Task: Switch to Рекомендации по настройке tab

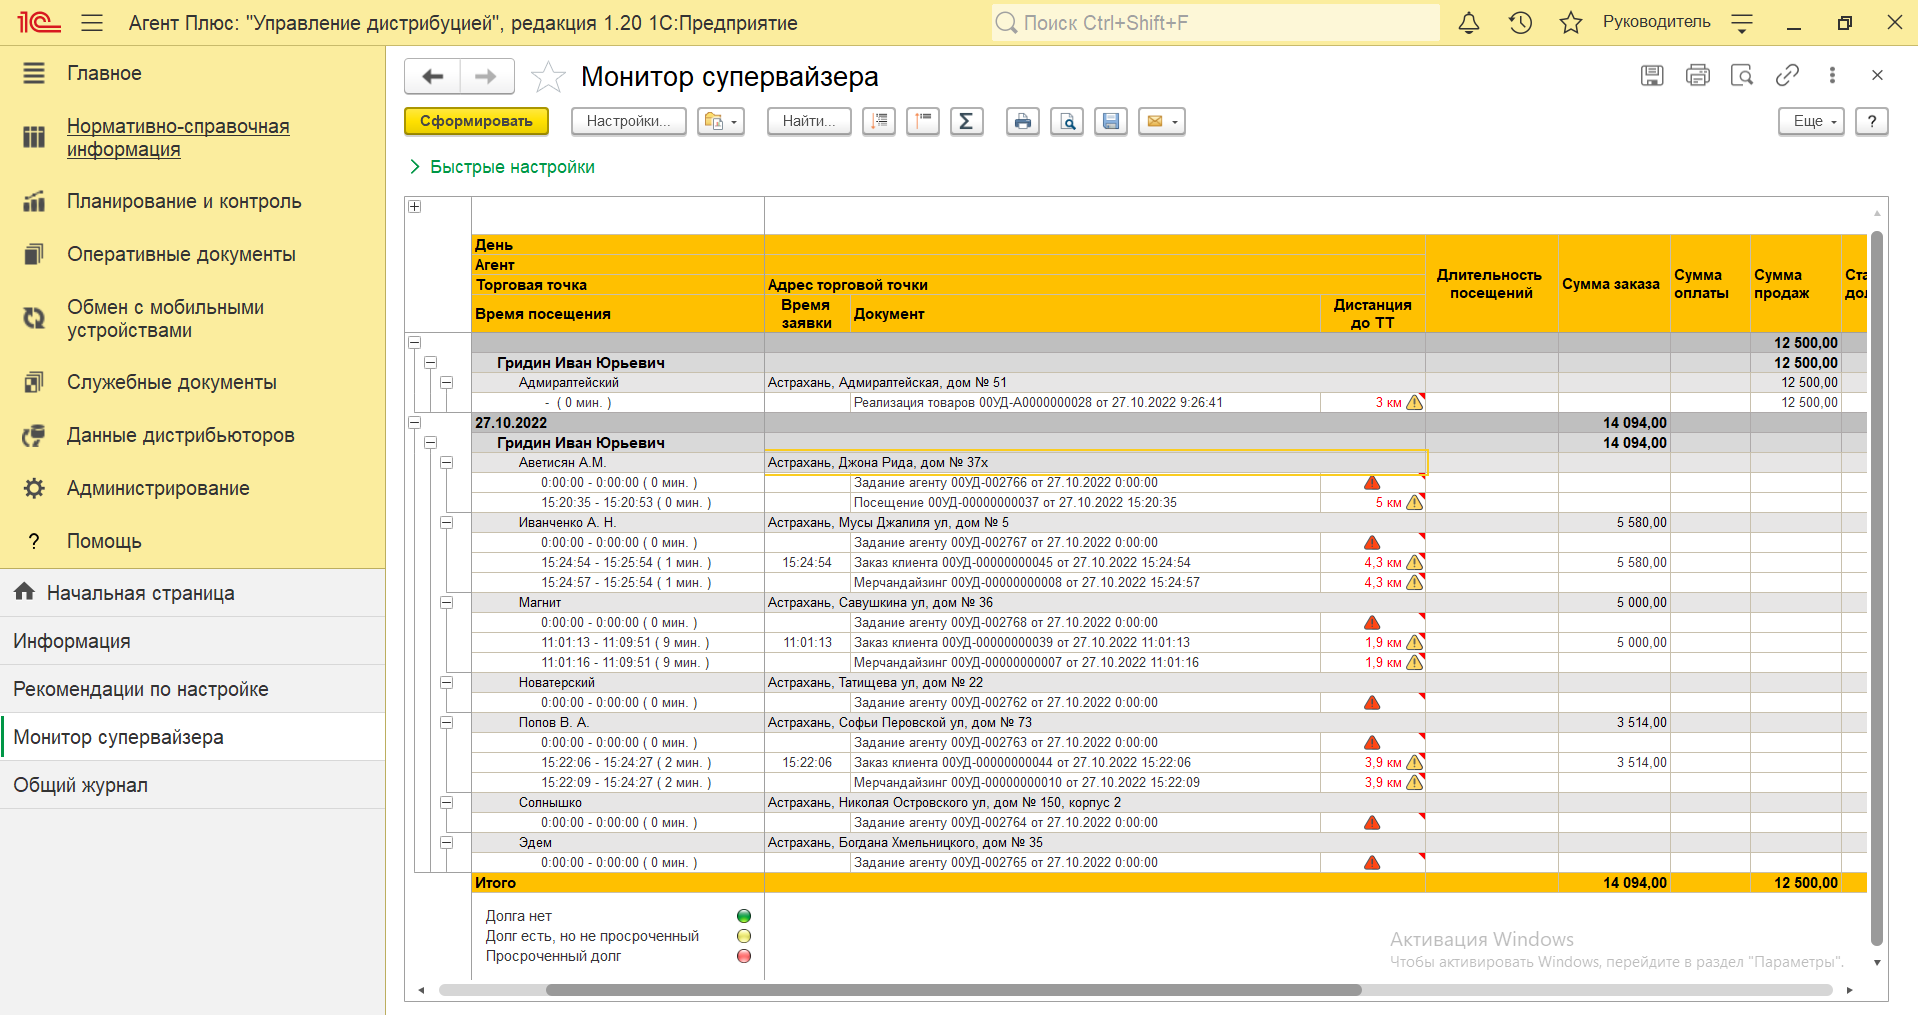Action: [x=192, y=689]
